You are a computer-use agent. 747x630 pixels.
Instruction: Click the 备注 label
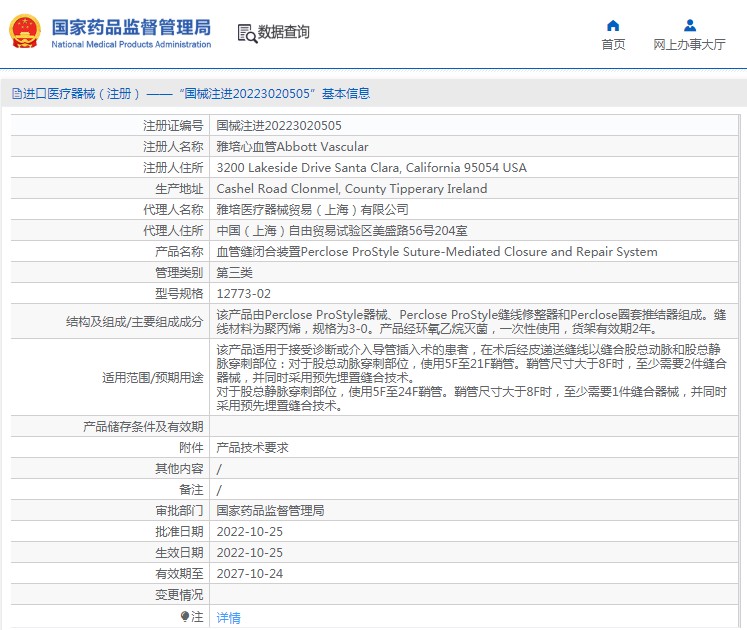pos(192,489)
